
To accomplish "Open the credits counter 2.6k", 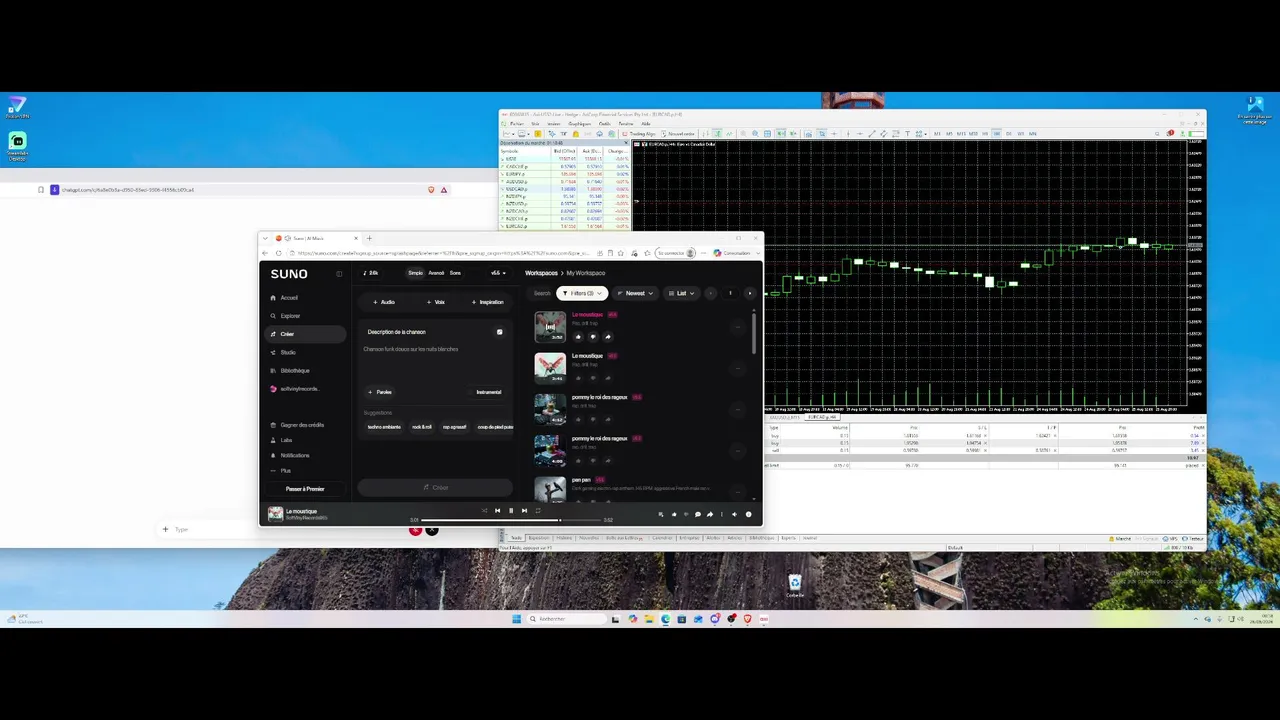I will [371, 273].
